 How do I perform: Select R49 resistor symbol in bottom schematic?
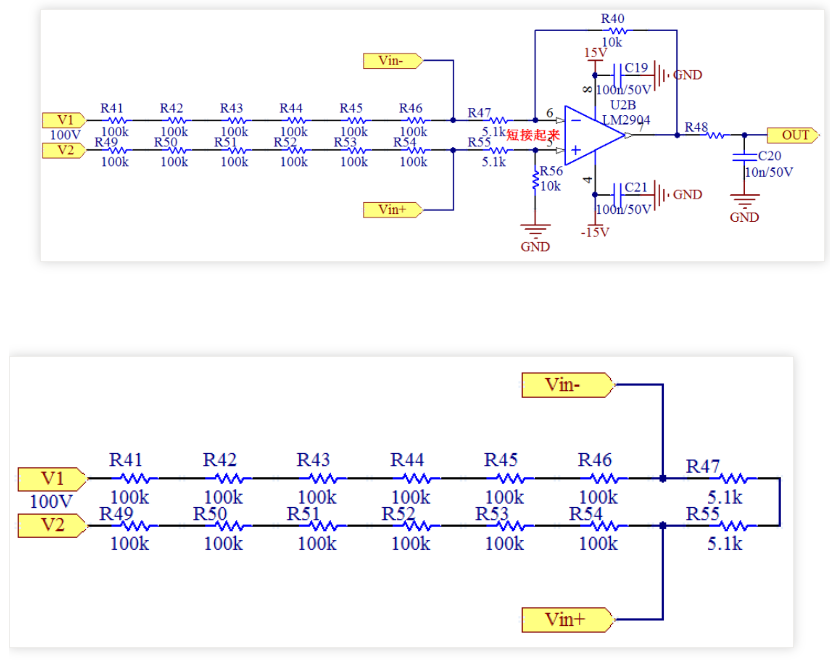tap(135, 526)
